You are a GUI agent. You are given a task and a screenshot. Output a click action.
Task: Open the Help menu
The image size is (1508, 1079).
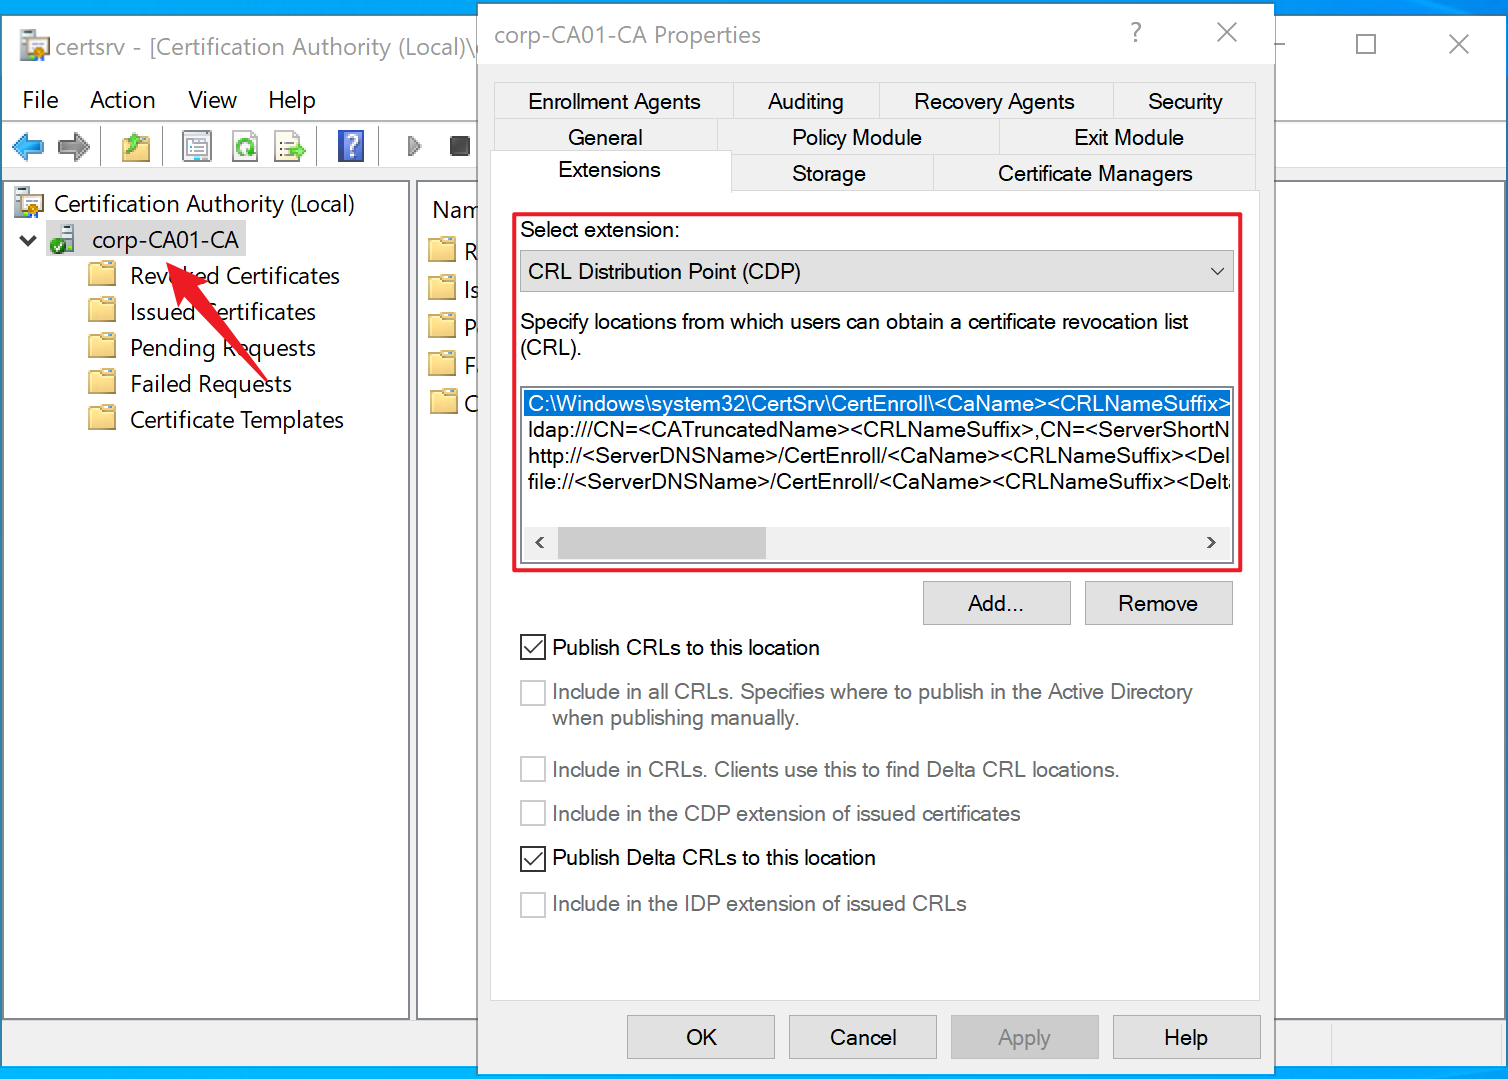[292, 100]
